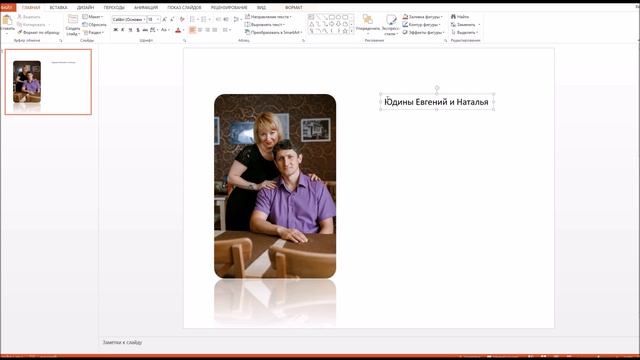Click the Find (Найти) binoculars icon

click(x=453, y=17)
